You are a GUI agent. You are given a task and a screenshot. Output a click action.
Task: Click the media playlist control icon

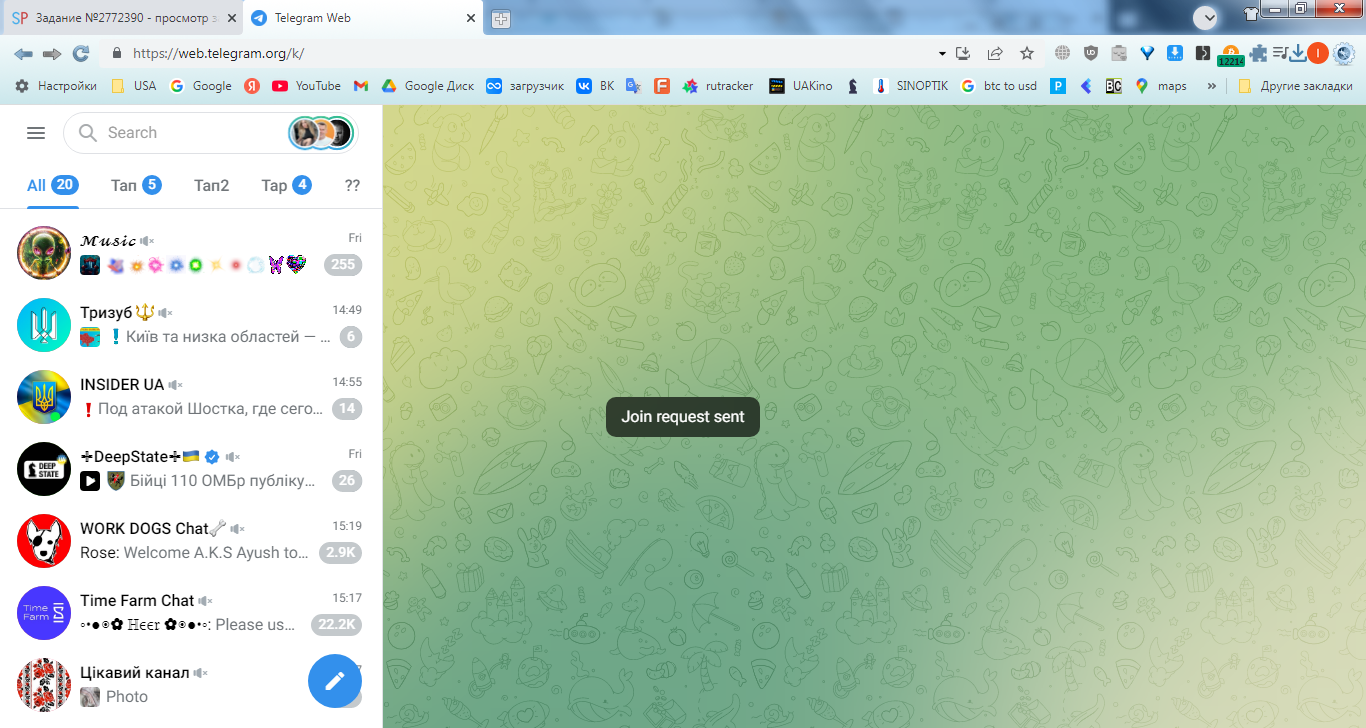(x=1279, y=54)
